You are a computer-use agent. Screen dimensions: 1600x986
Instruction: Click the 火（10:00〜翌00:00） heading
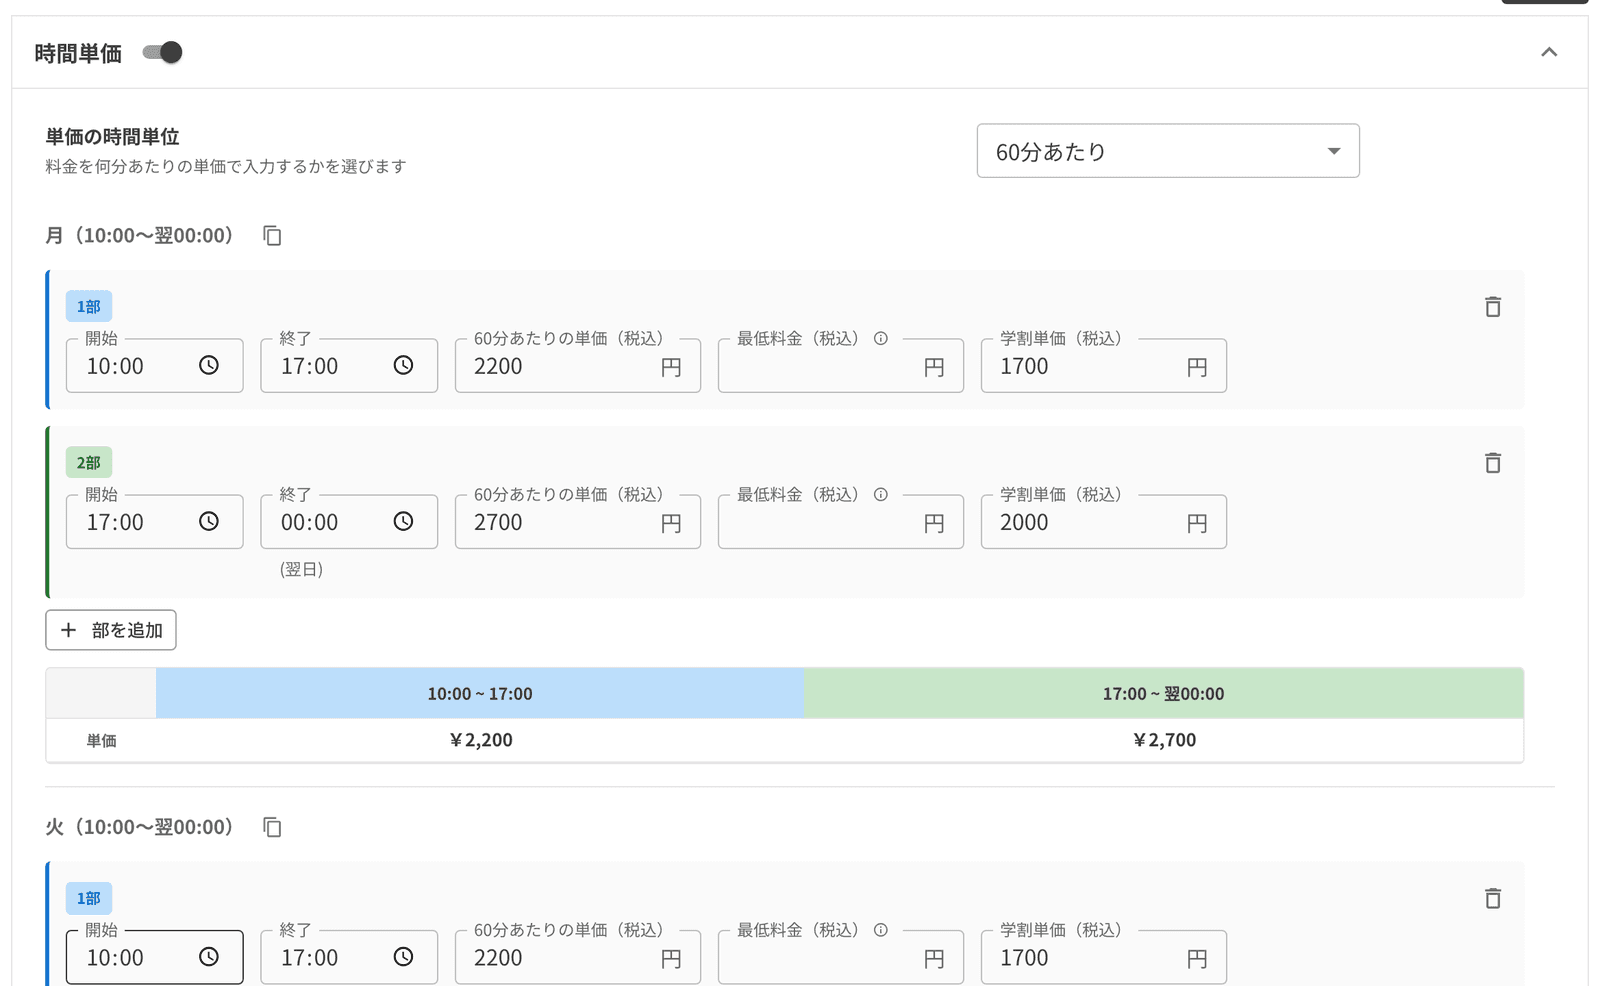tap(139, 827)
